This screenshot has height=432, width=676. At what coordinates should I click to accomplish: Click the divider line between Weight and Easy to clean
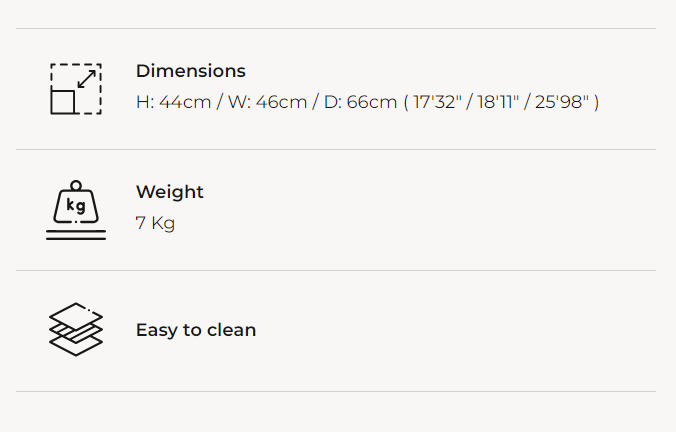pos(336,270)
